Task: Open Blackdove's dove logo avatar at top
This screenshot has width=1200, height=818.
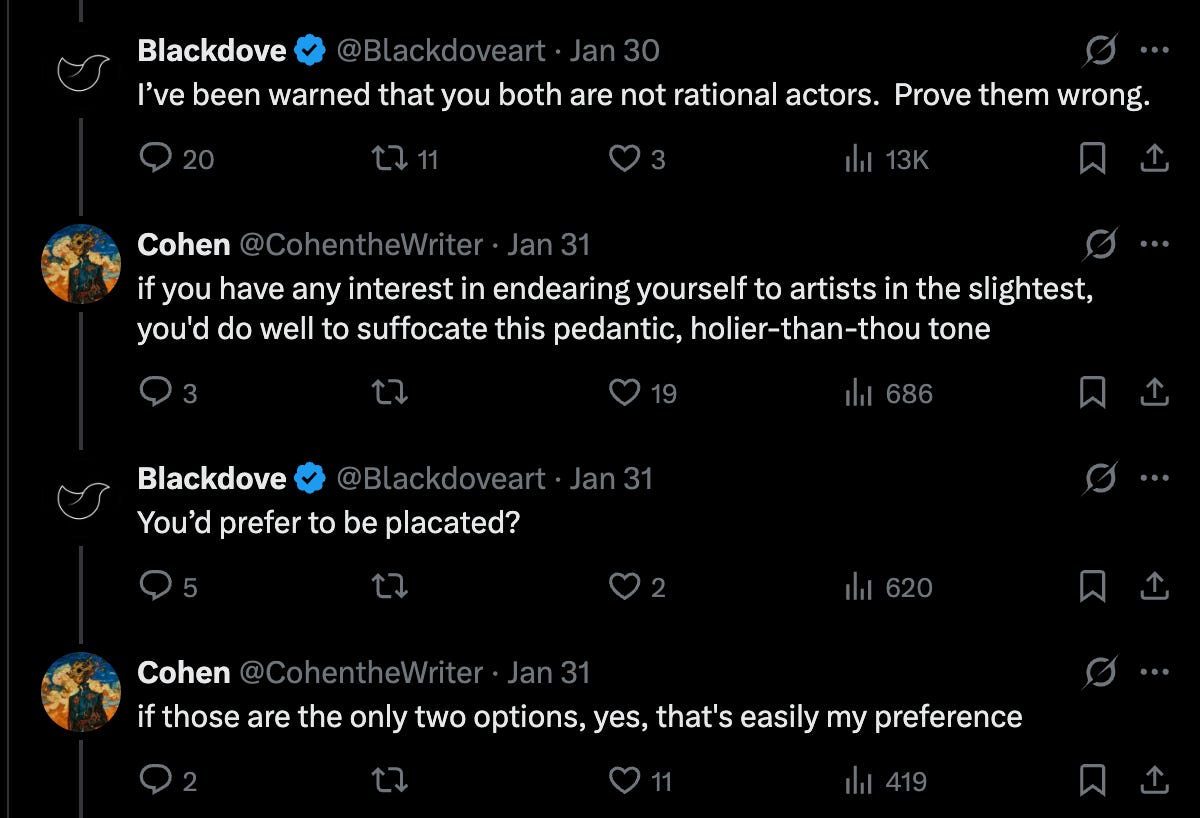Action: click(80, 70)
